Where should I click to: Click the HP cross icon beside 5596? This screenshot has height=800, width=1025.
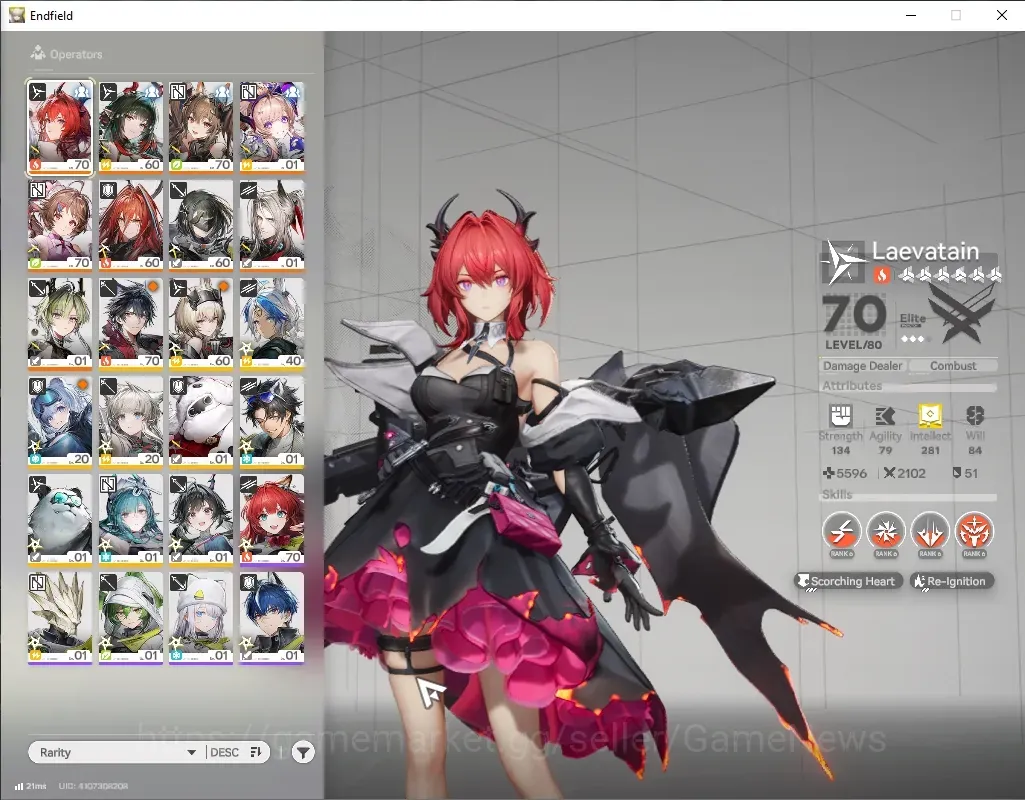pos(829,473)
